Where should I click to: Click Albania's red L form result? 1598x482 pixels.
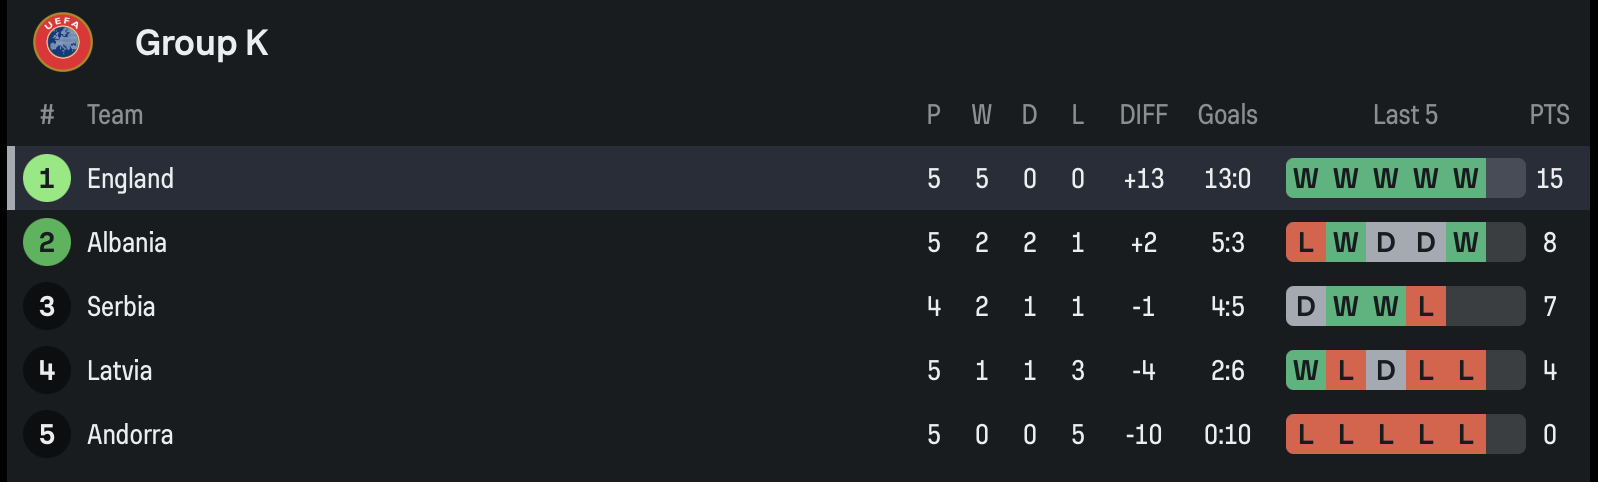point(1305,242)
